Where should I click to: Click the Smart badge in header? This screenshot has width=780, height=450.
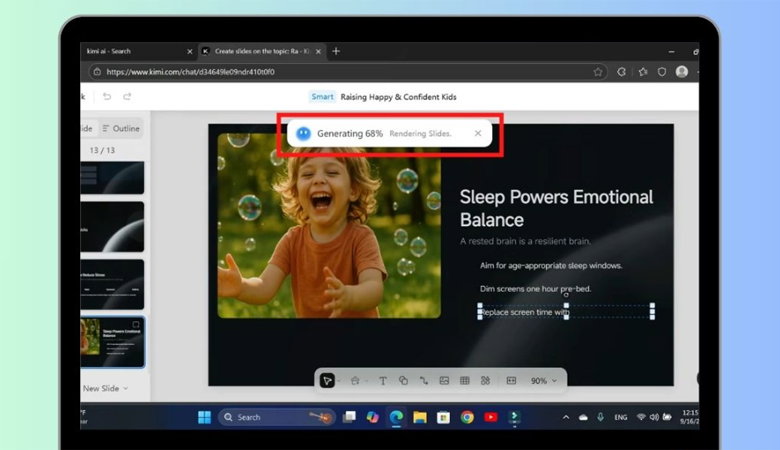click(x=322, y=96)
